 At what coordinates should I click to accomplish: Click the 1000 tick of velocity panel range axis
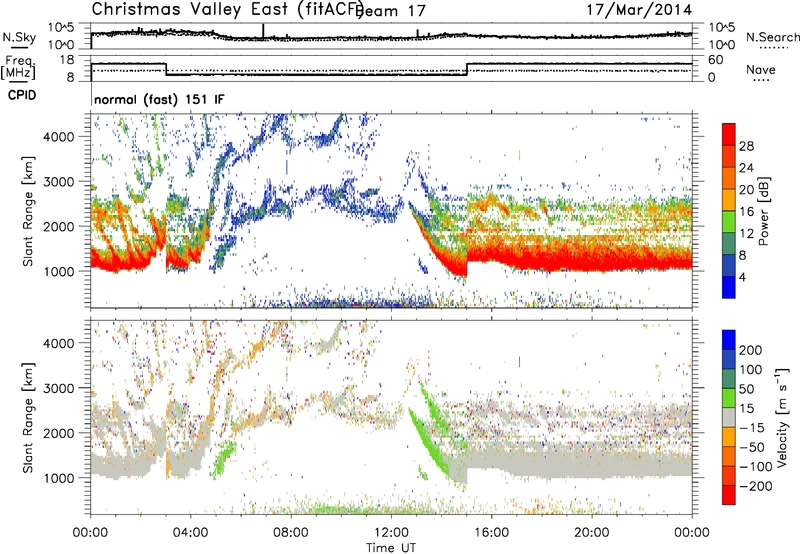(59, 478)
